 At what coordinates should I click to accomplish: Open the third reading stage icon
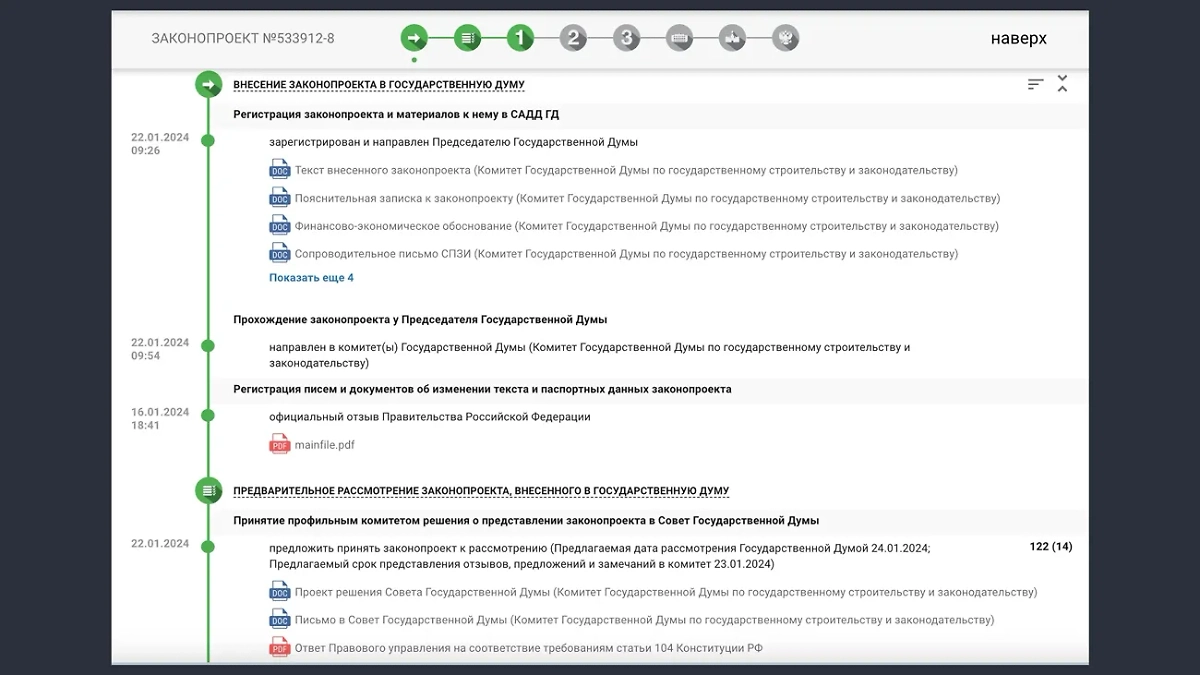click(x=625, y=37)
